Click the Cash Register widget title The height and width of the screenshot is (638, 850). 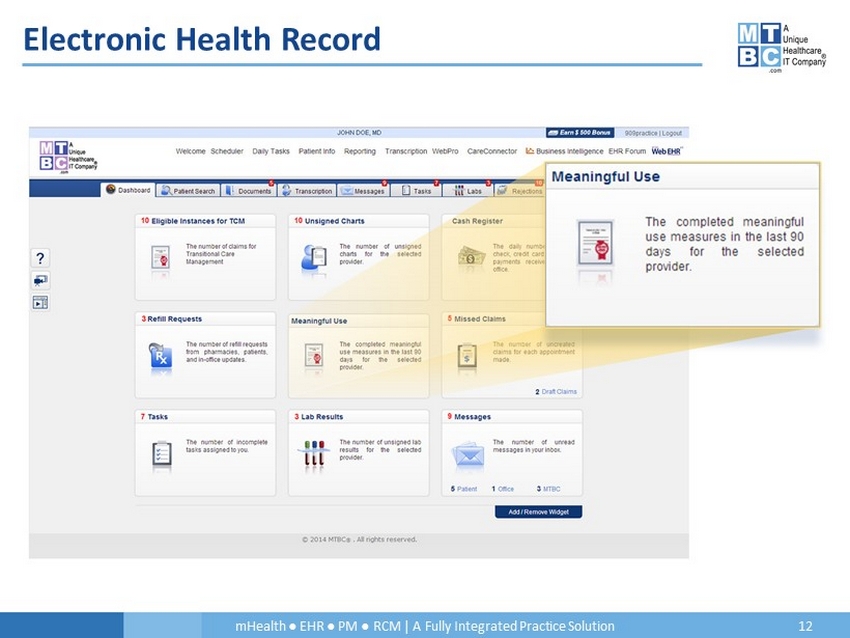pos(477,221)
